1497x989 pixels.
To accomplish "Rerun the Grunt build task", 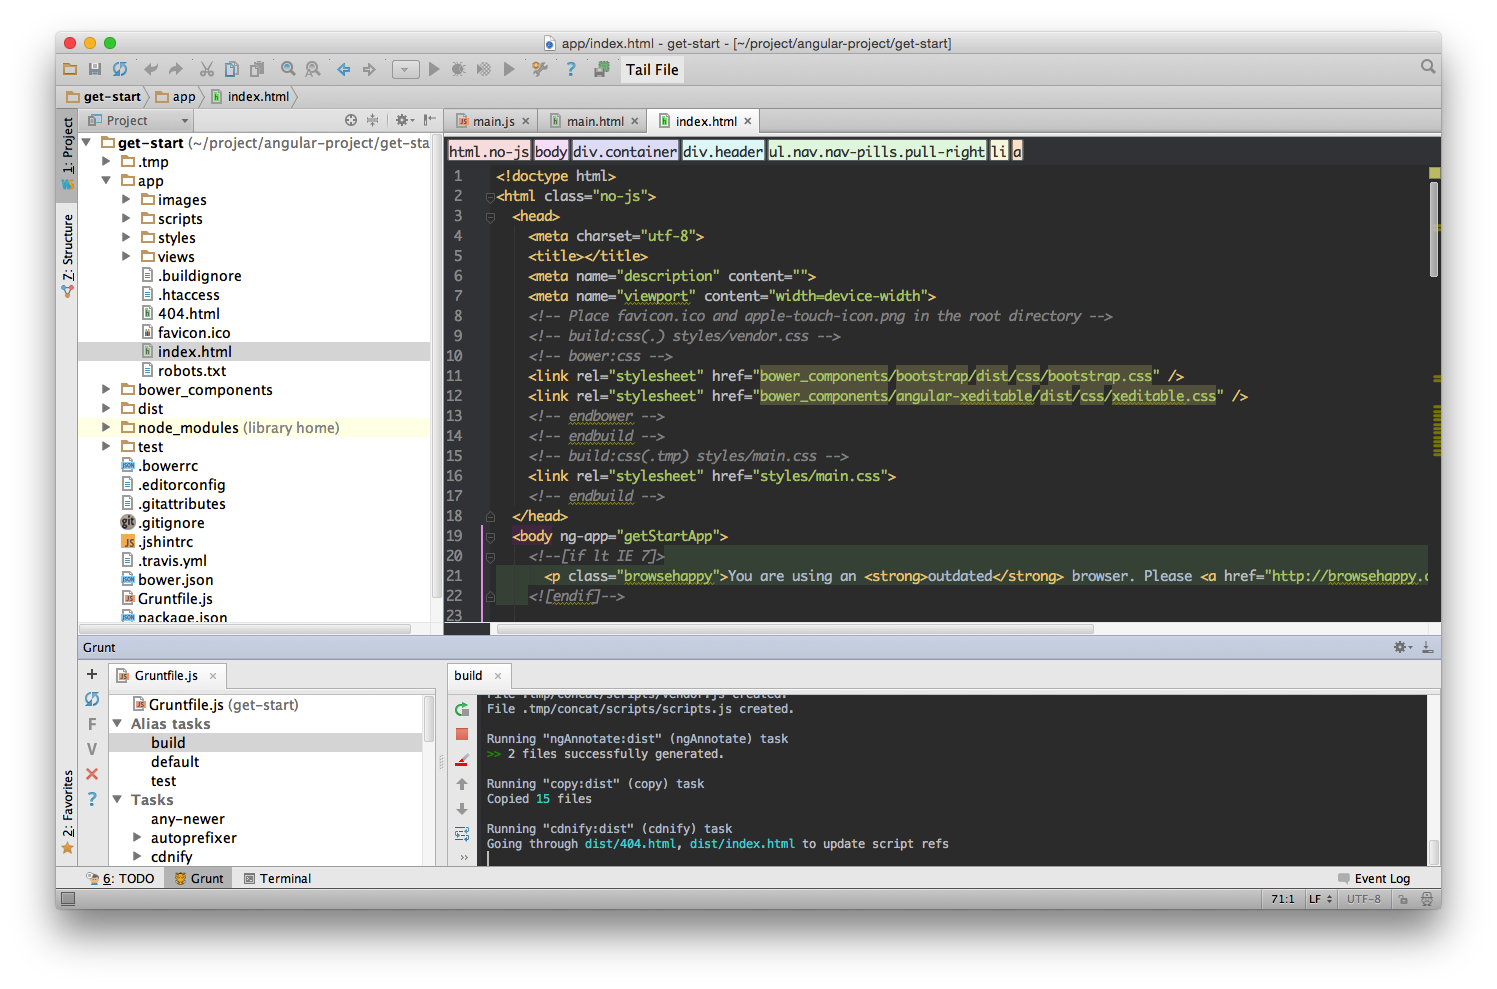I will coord(462,709).
